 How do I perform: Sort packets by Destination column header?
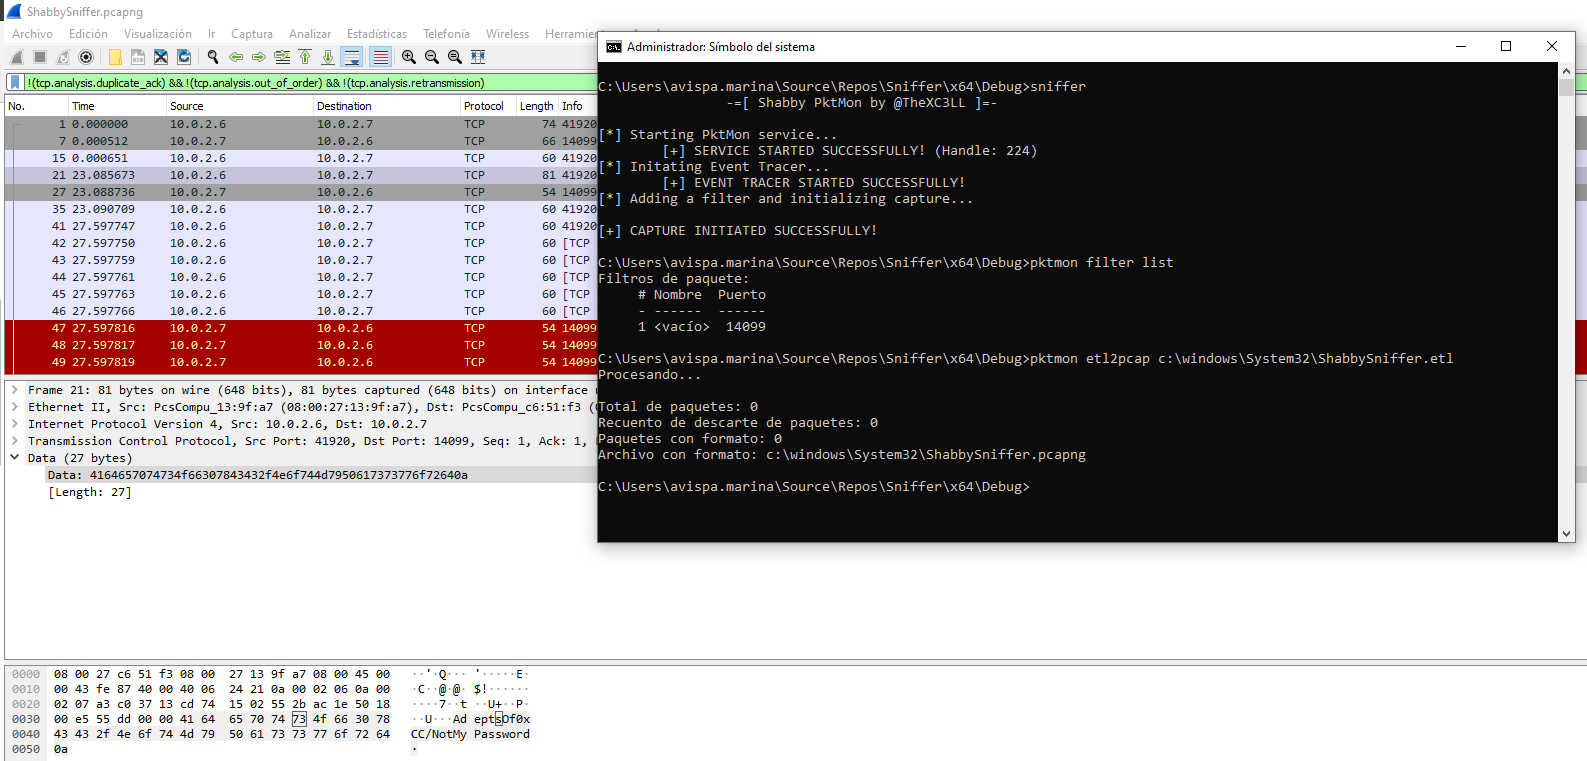click(386, 106)
